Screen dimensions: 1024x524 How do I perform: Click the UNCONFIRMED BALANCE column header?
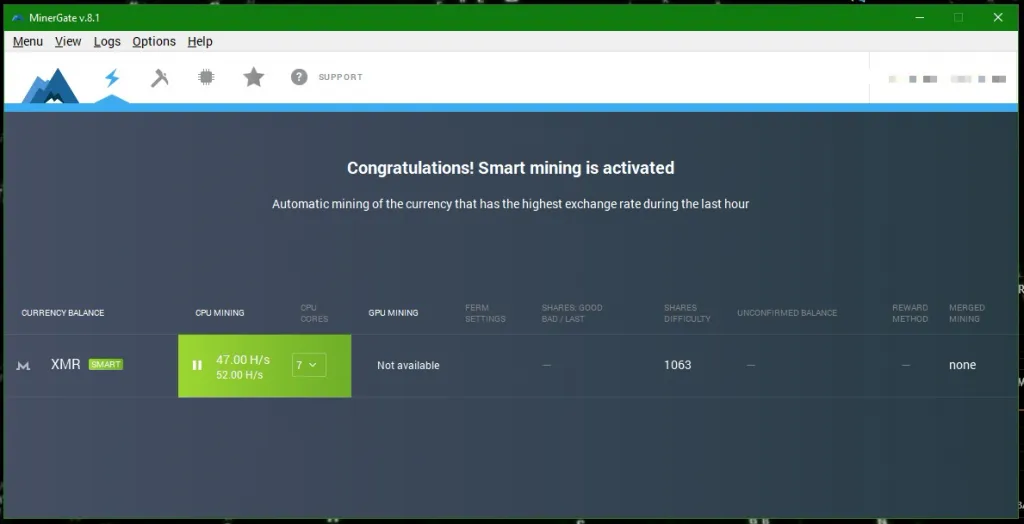787,313
